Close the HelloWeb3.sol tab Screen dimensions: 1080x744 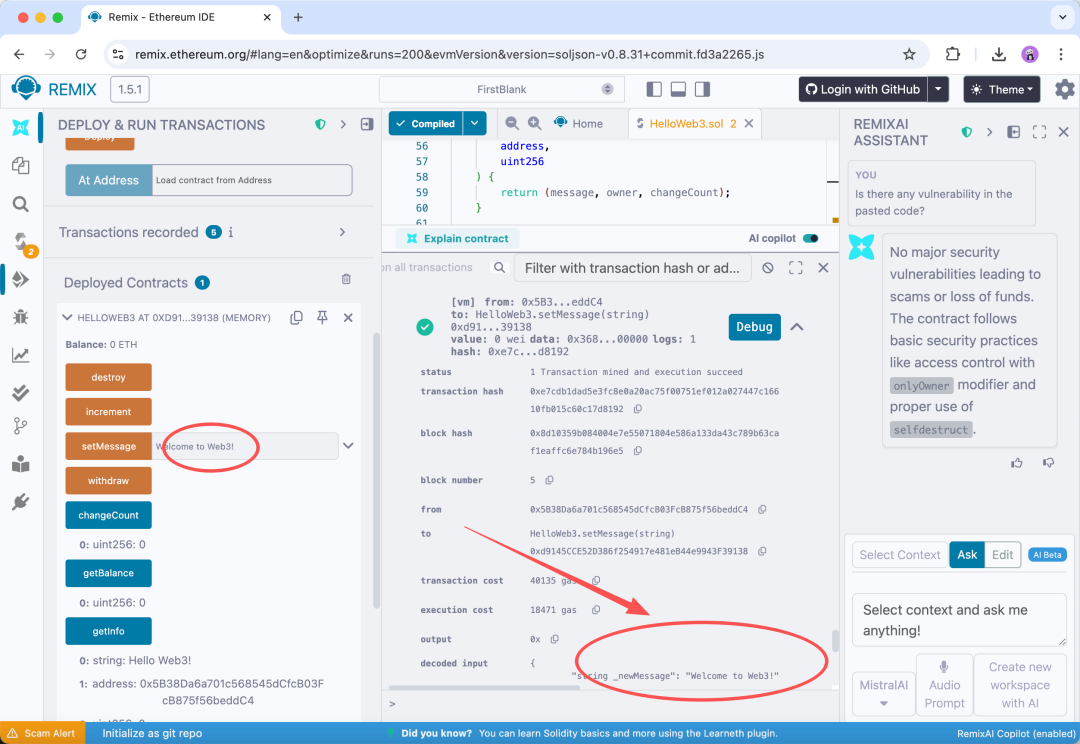pyautogui.click(x=749, y=123)
